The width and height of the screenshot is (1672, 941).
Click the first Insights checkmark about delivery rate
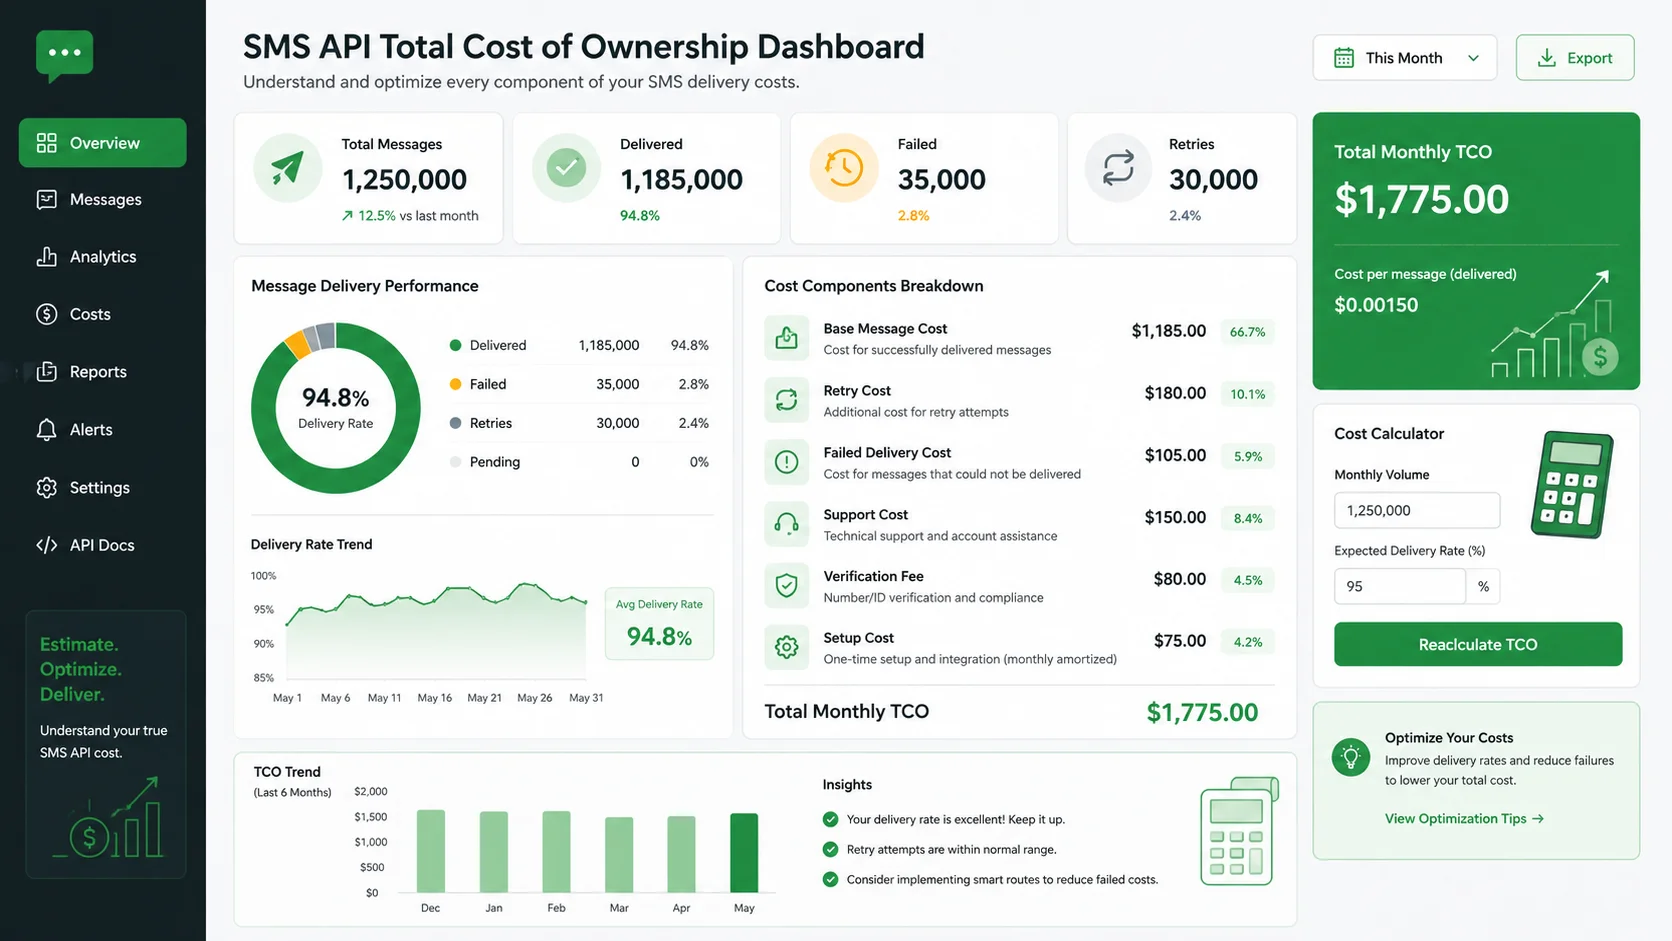click(x=830, y=819)
